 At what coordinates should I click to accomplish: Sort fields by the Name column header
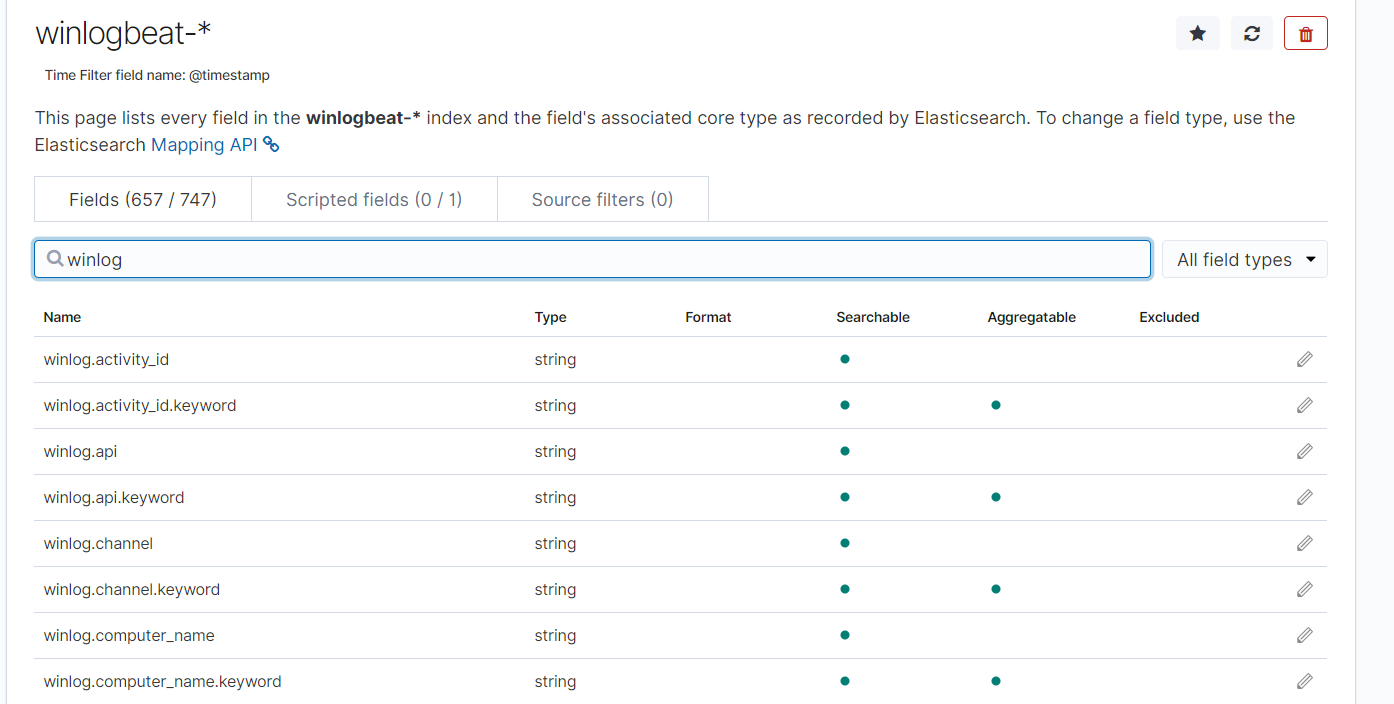point(62,317)
